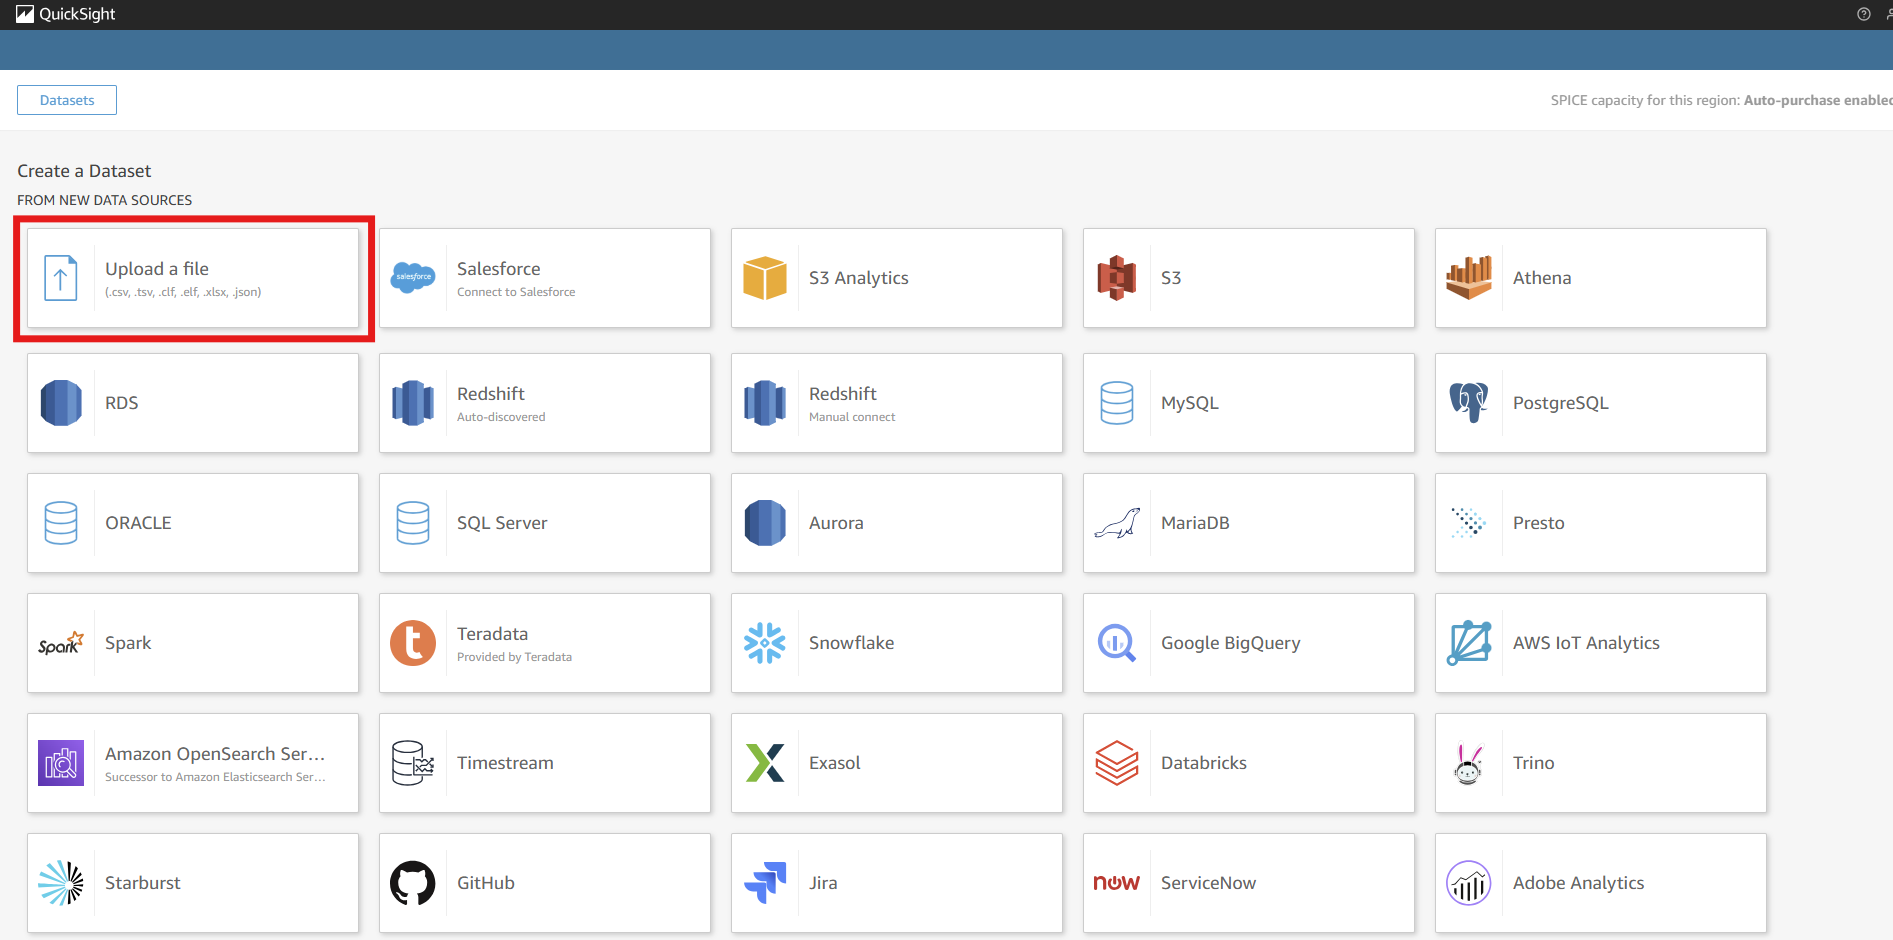
Task: Select the Starburst icon
Action: (x=61, y=883)
